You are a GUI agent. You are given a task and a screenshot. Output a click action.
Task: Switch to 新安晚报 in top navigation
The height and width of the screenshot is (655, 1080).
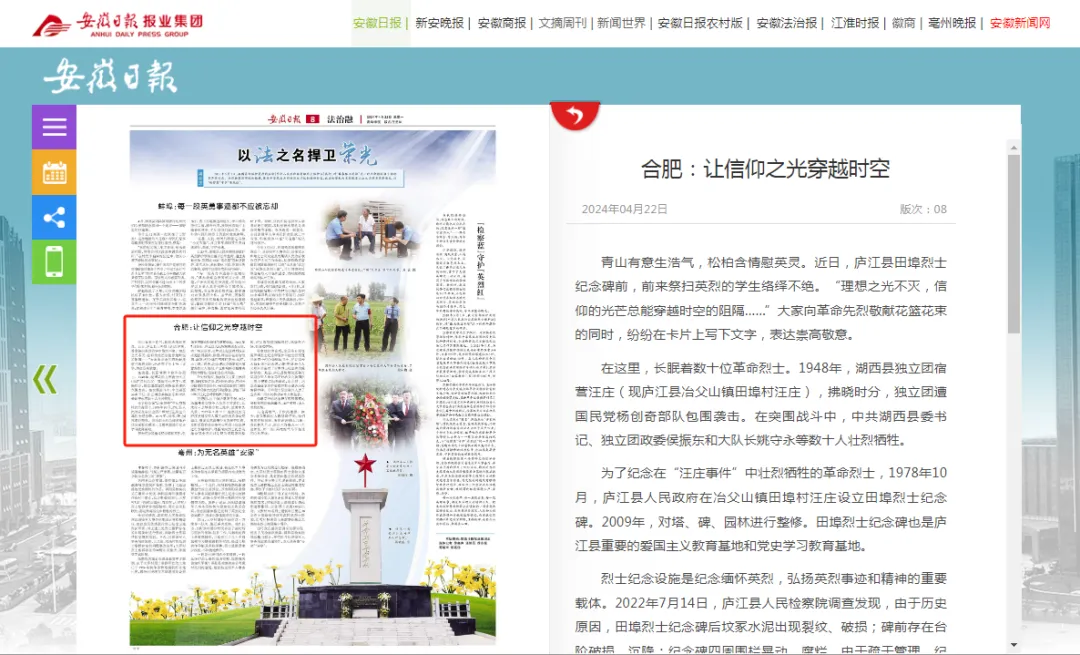[x=439, y=23]
